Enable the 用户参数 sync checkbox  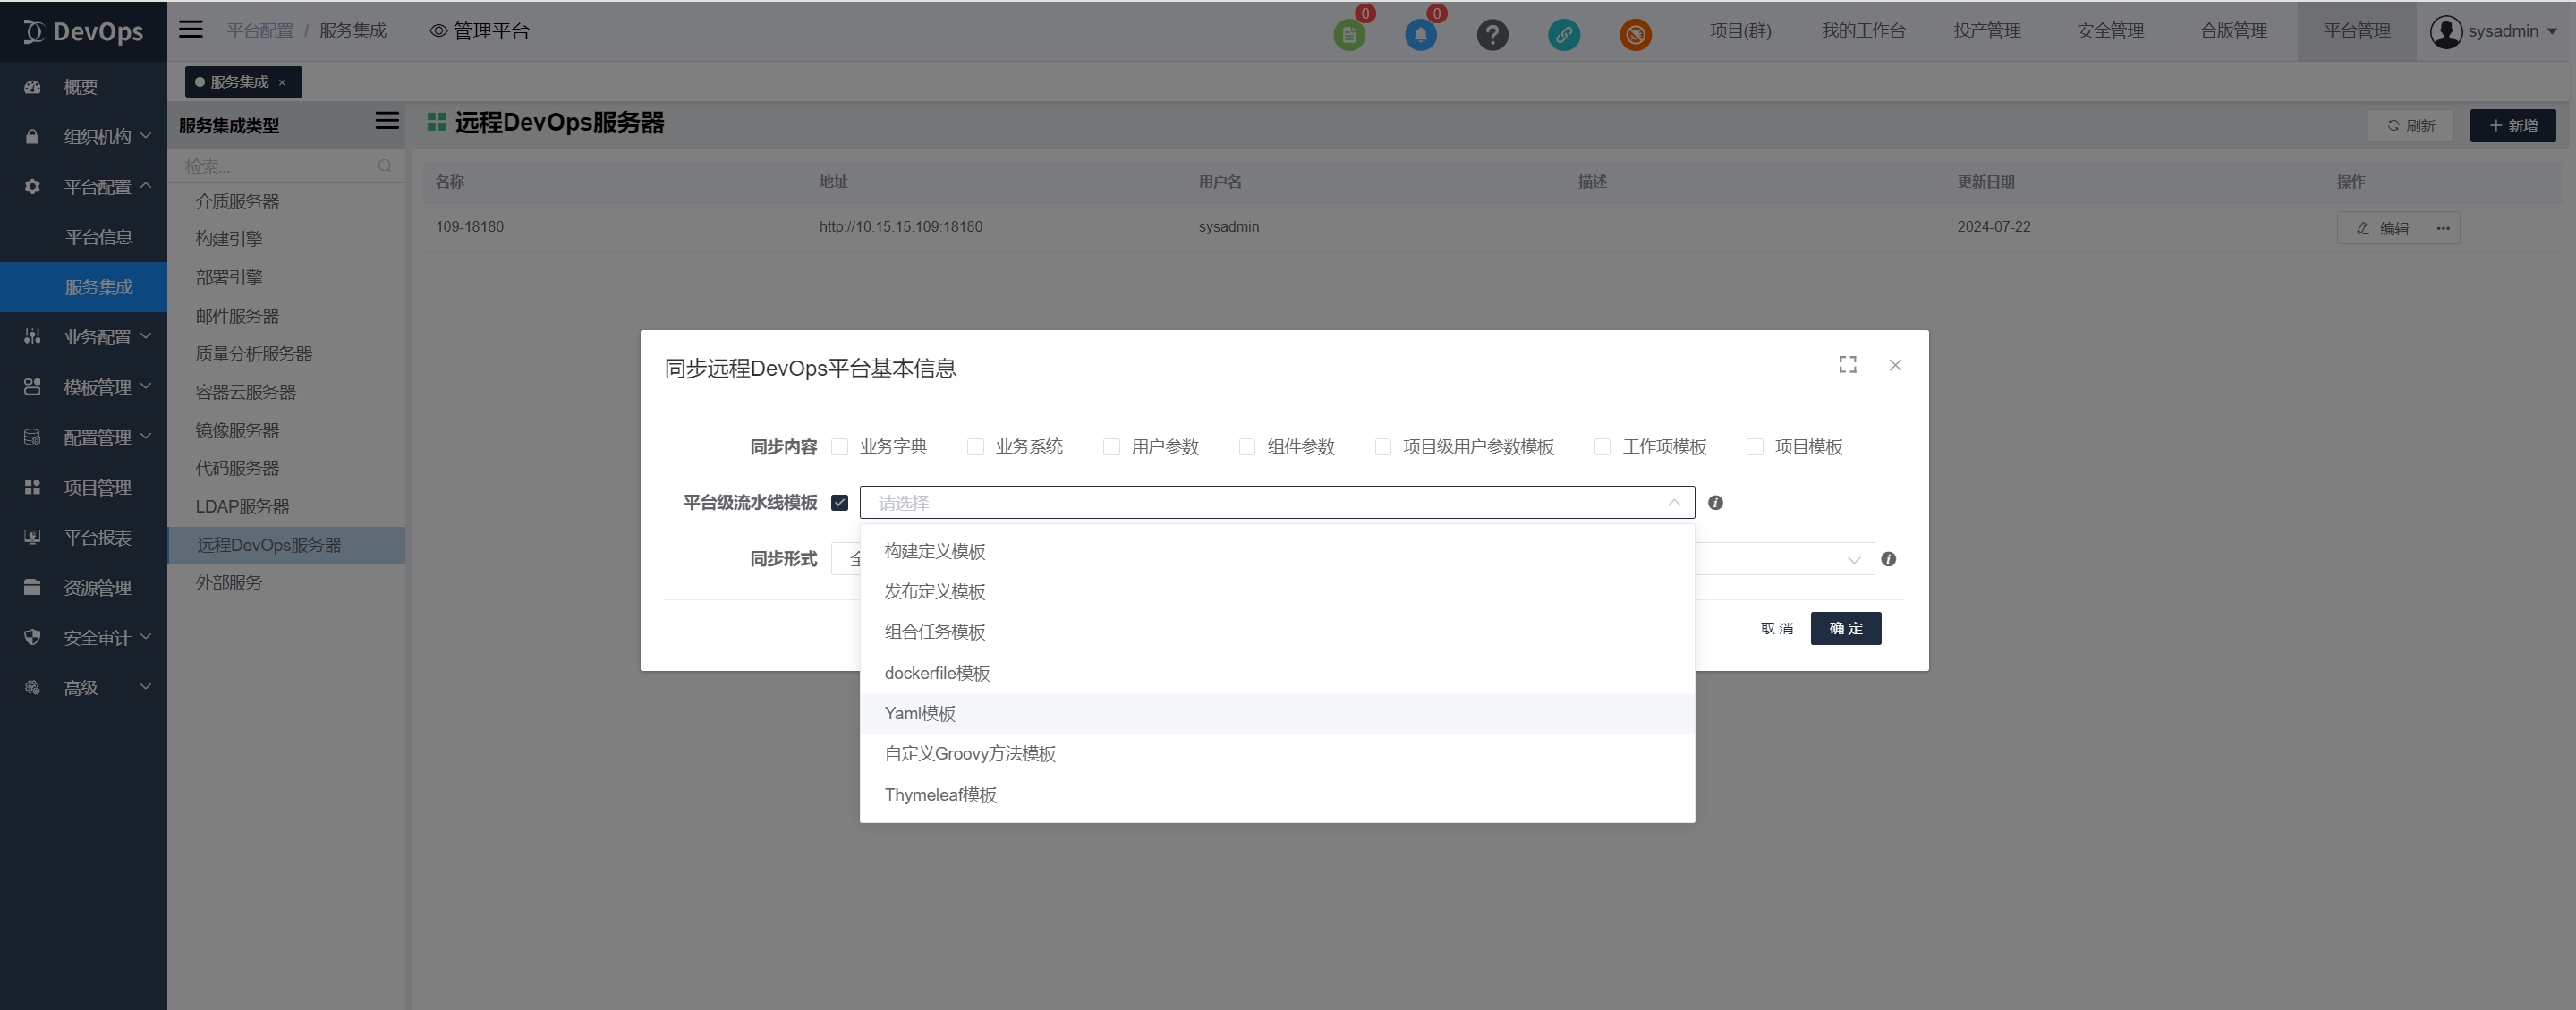(1111, 447)
